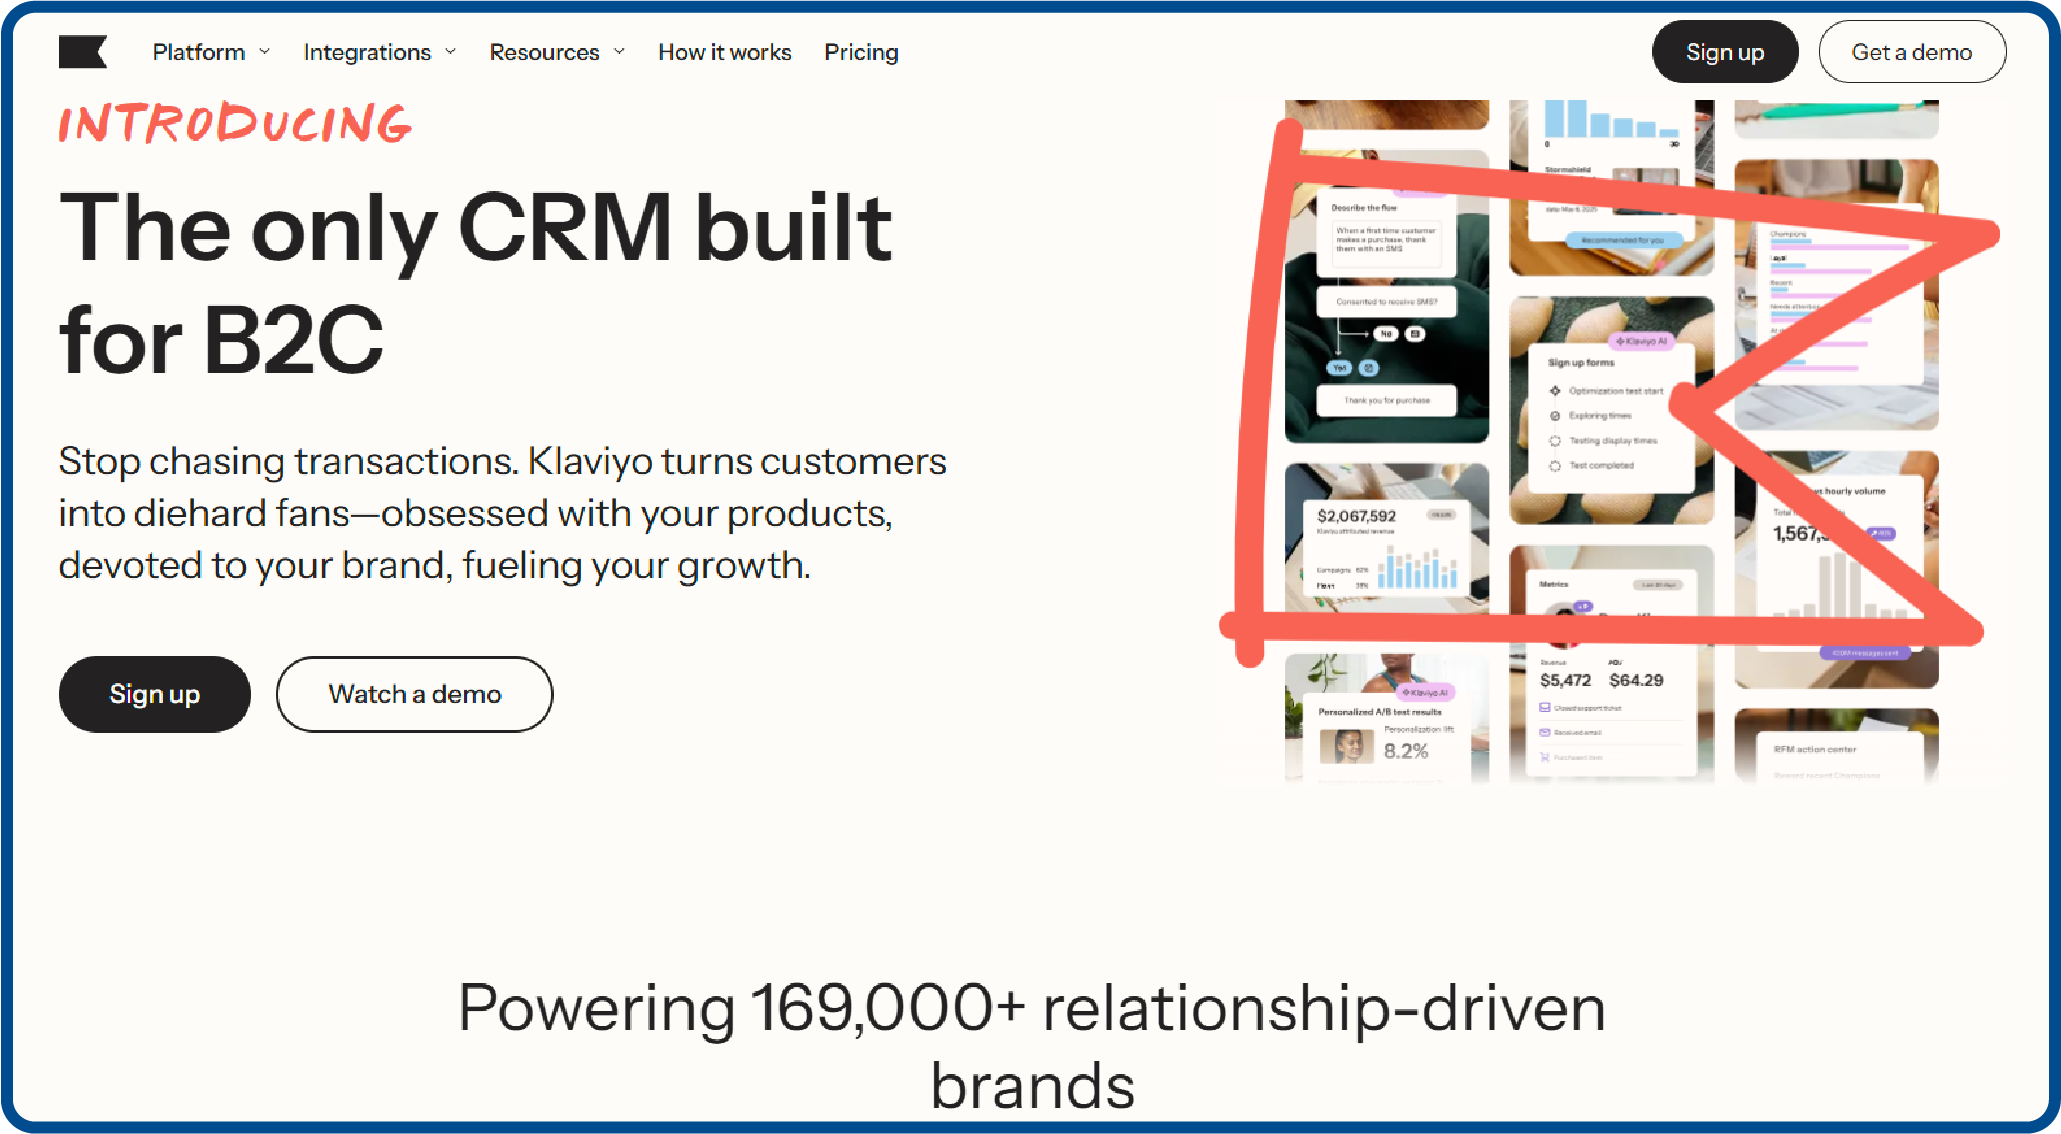Screen dimensions: 2061x1134
Task: Click the Watch a demo button
Action: click(x=414, y=694)
